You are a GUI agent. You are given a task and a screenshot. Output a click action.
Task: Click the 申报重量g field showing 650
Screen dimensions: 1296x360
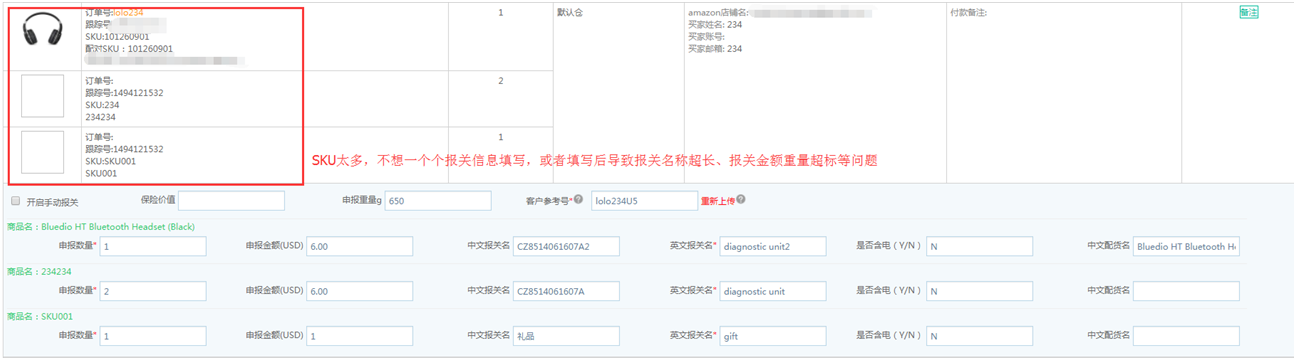[438, 201]
